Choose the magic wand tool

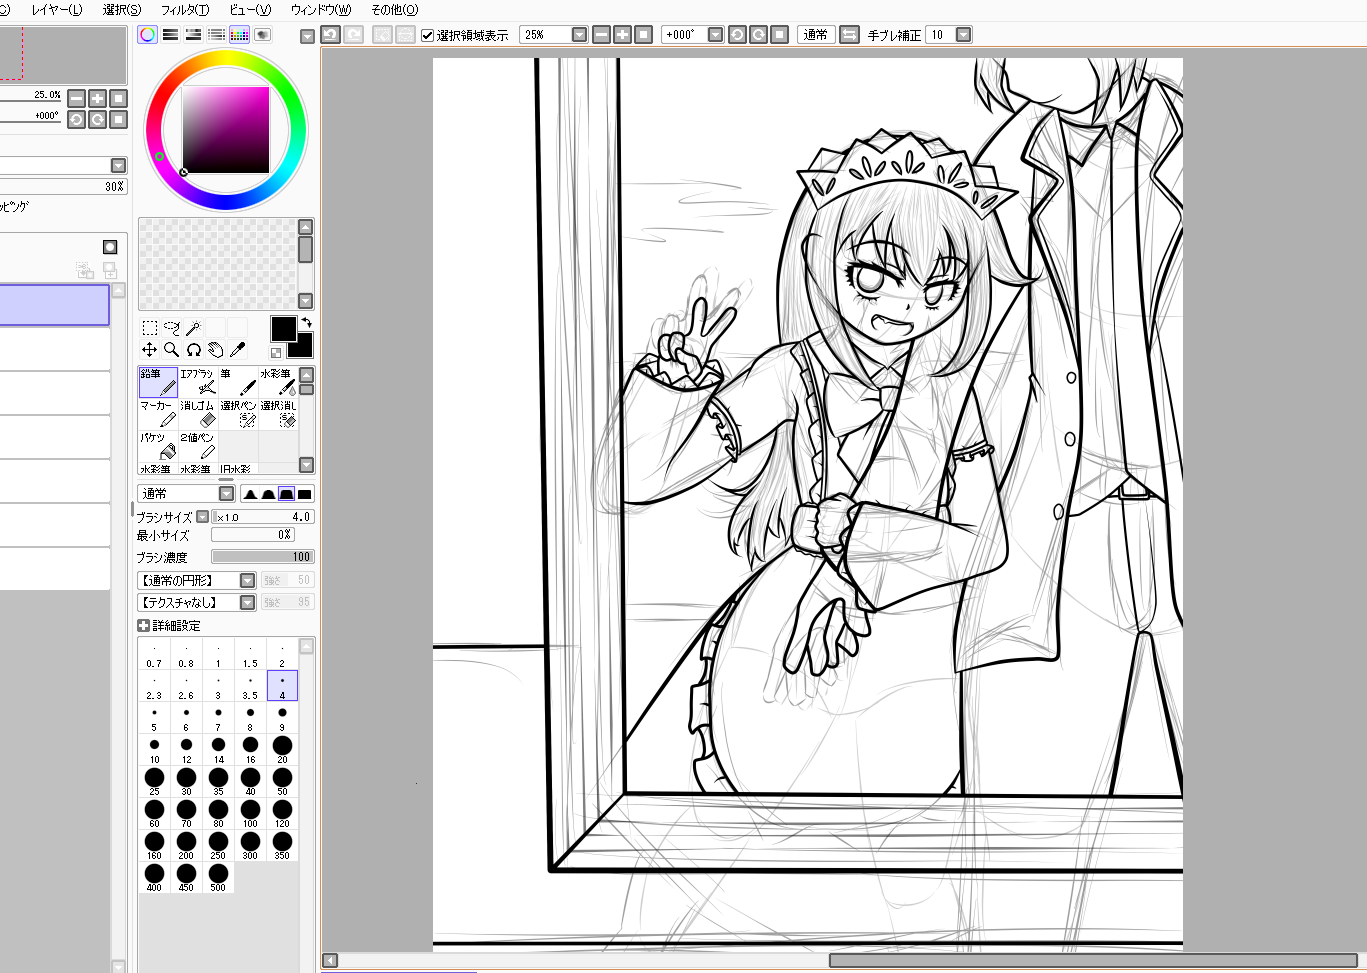tap(193, 328)
